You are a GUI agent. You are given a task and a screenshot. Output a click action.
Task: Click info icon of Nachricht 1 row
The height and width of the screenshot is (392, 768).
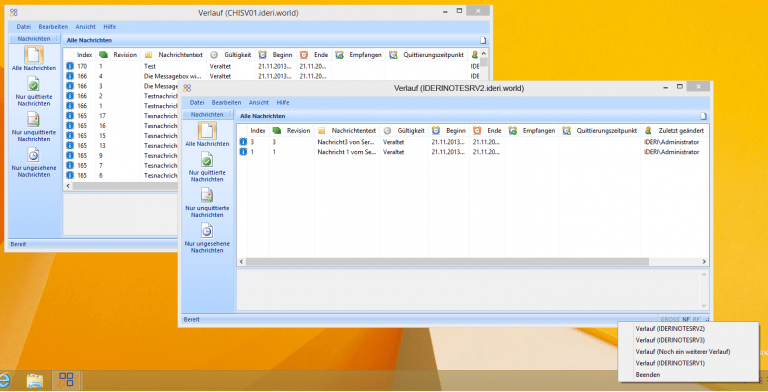(243, 152)
